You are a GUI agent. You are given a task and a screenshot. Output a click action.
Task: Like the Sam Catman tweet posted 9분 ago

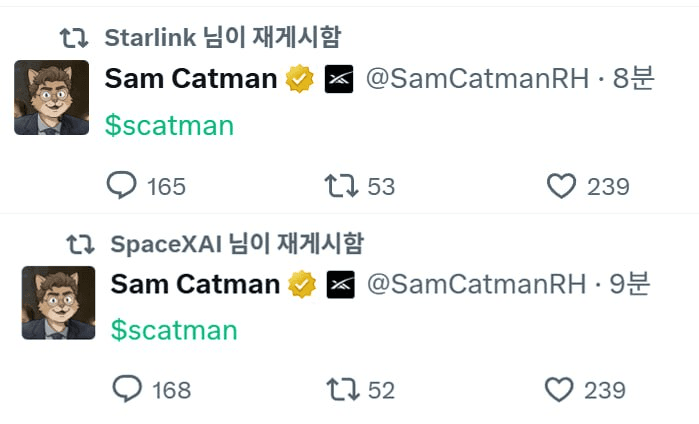[585, 390]
